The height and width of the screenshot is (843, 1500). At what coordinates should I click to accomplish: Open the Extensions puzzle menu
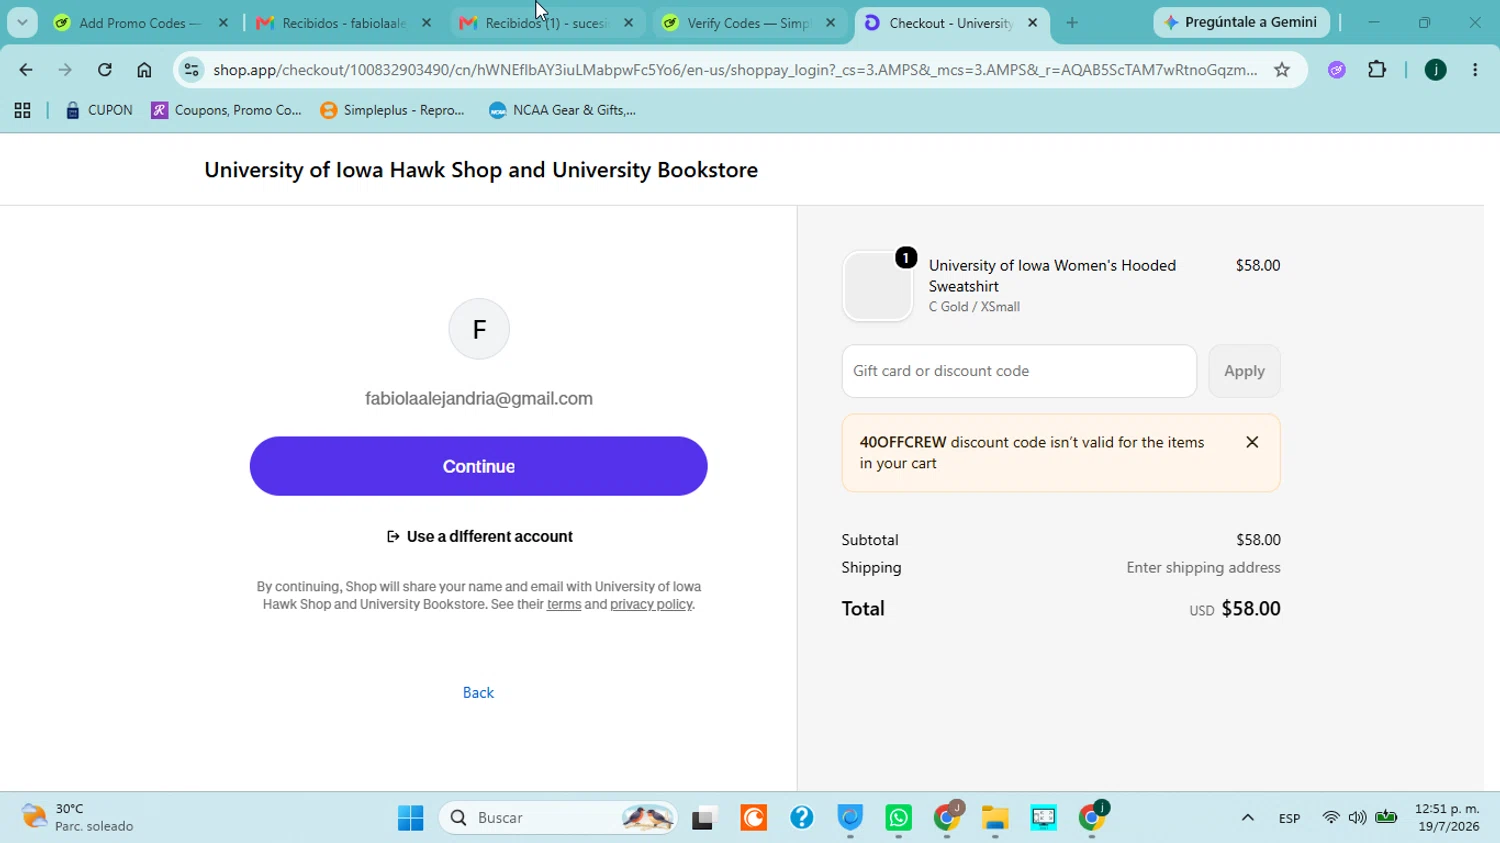[1377, 70]
